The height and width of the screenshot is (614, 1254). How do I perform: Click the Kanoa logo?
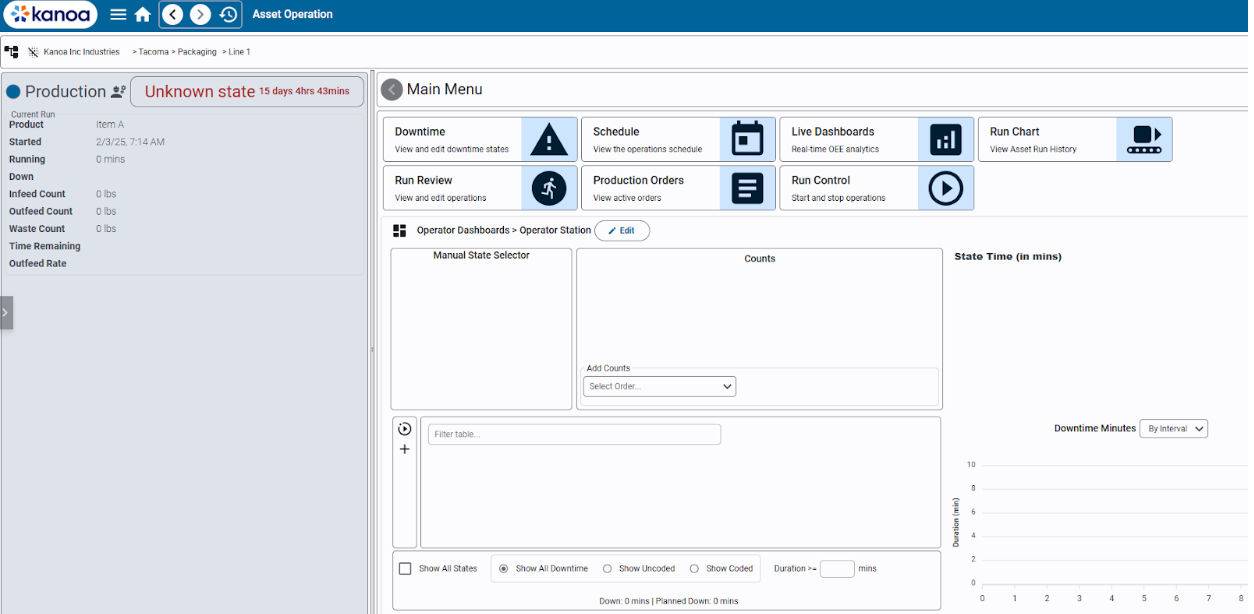click(x=50, y=14)
